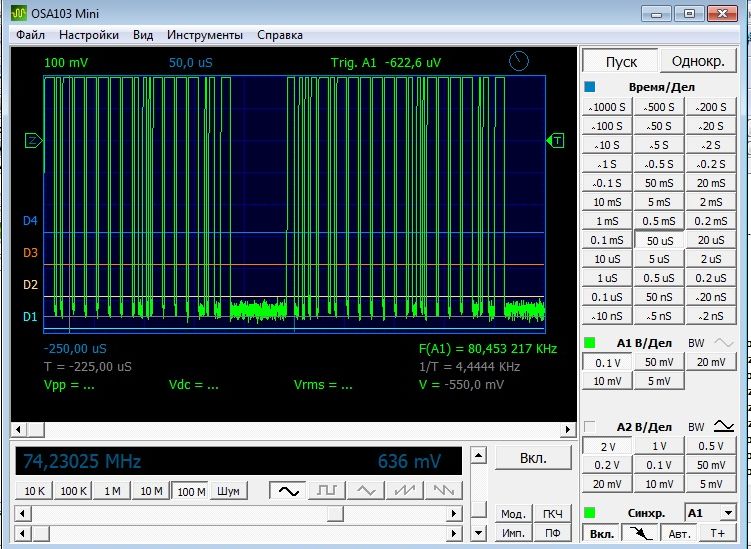
Task: Click the OSA103 Mini title bar icon
Action: click(19, 13)
